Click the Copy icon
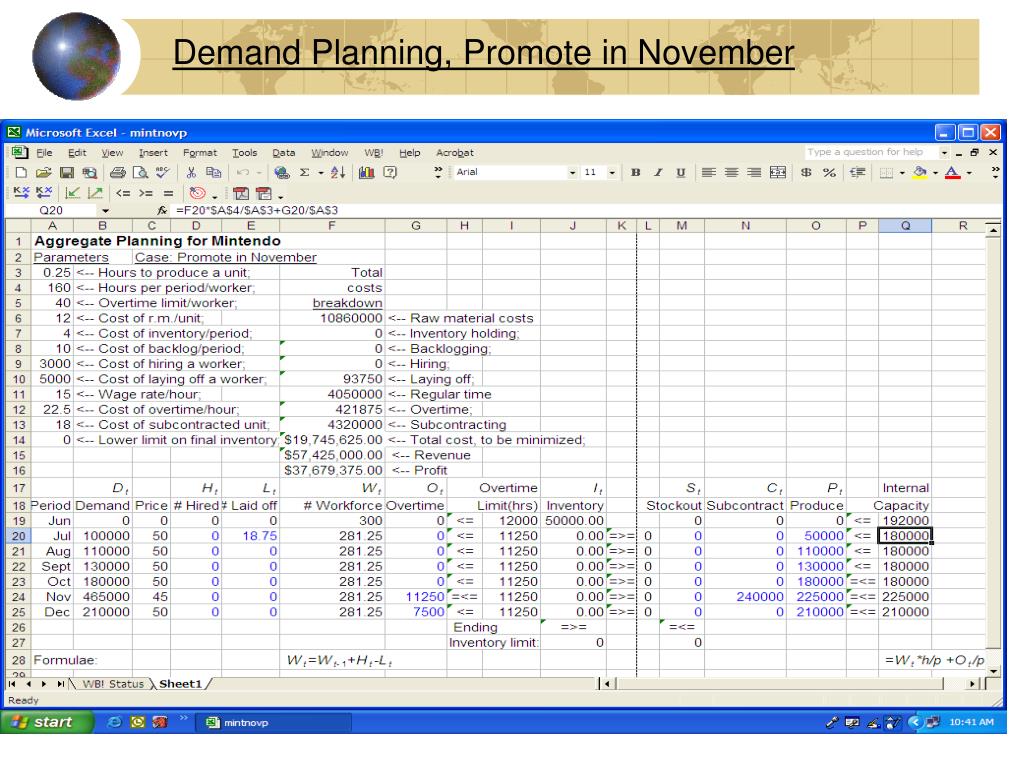The image size is (1024, 768). [214, 172]
